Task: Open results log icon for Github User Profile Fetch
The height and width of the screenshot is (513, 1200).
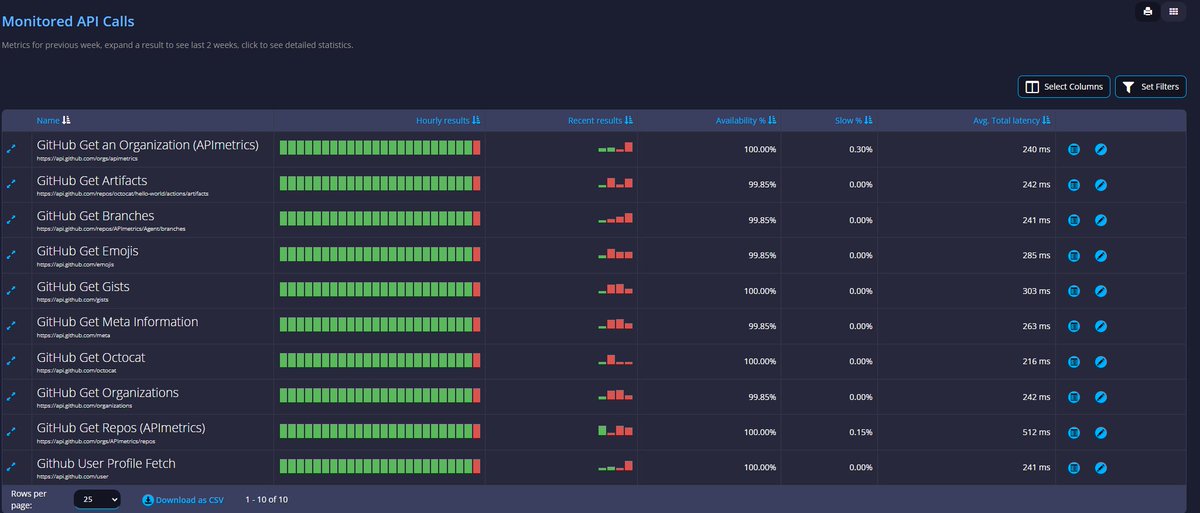Action: (x=1074, y=467)
